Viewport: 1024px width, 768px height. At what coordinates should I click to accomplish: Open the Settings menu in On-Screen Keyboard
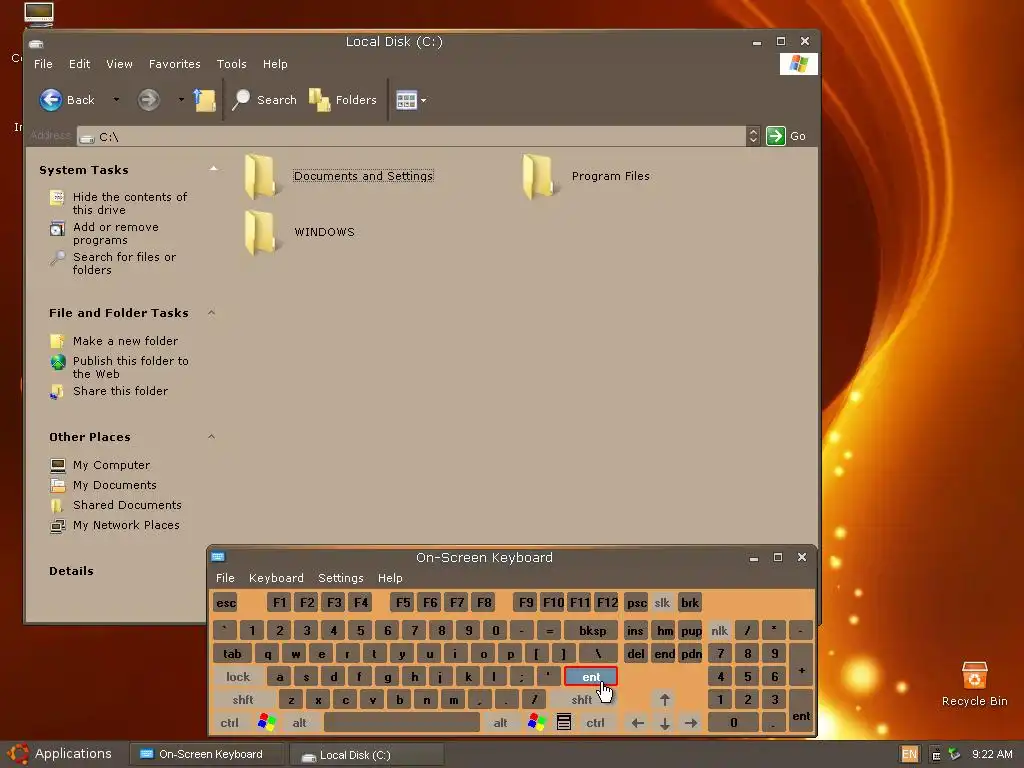pyautogui.click(x=340, y=578)
